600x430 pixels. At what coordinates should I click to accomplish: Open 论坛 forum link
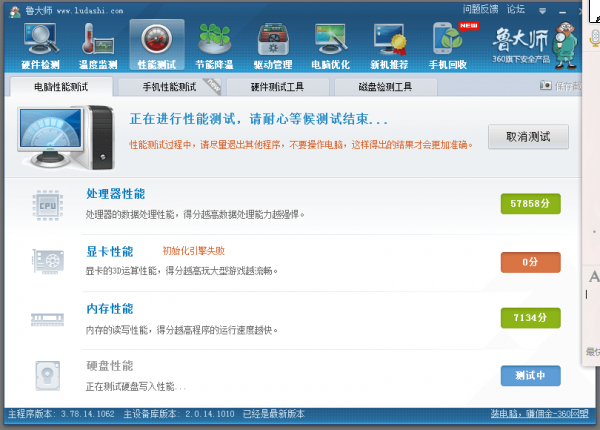pyautogui.click(x=516, y=9)
